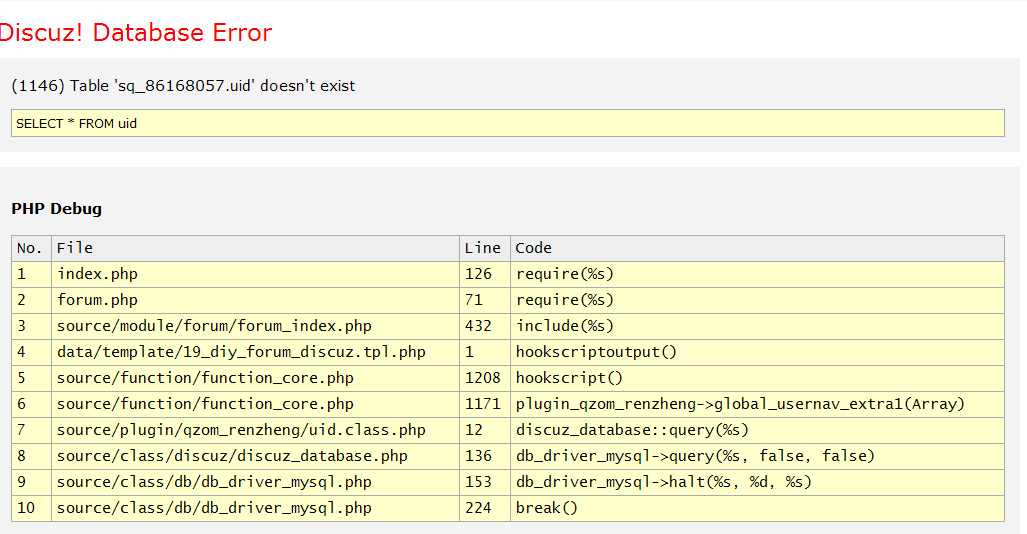This screenshot has width=1027, height=534.
Task: Click row number 7 cell
Action: (x=31, y=430)
